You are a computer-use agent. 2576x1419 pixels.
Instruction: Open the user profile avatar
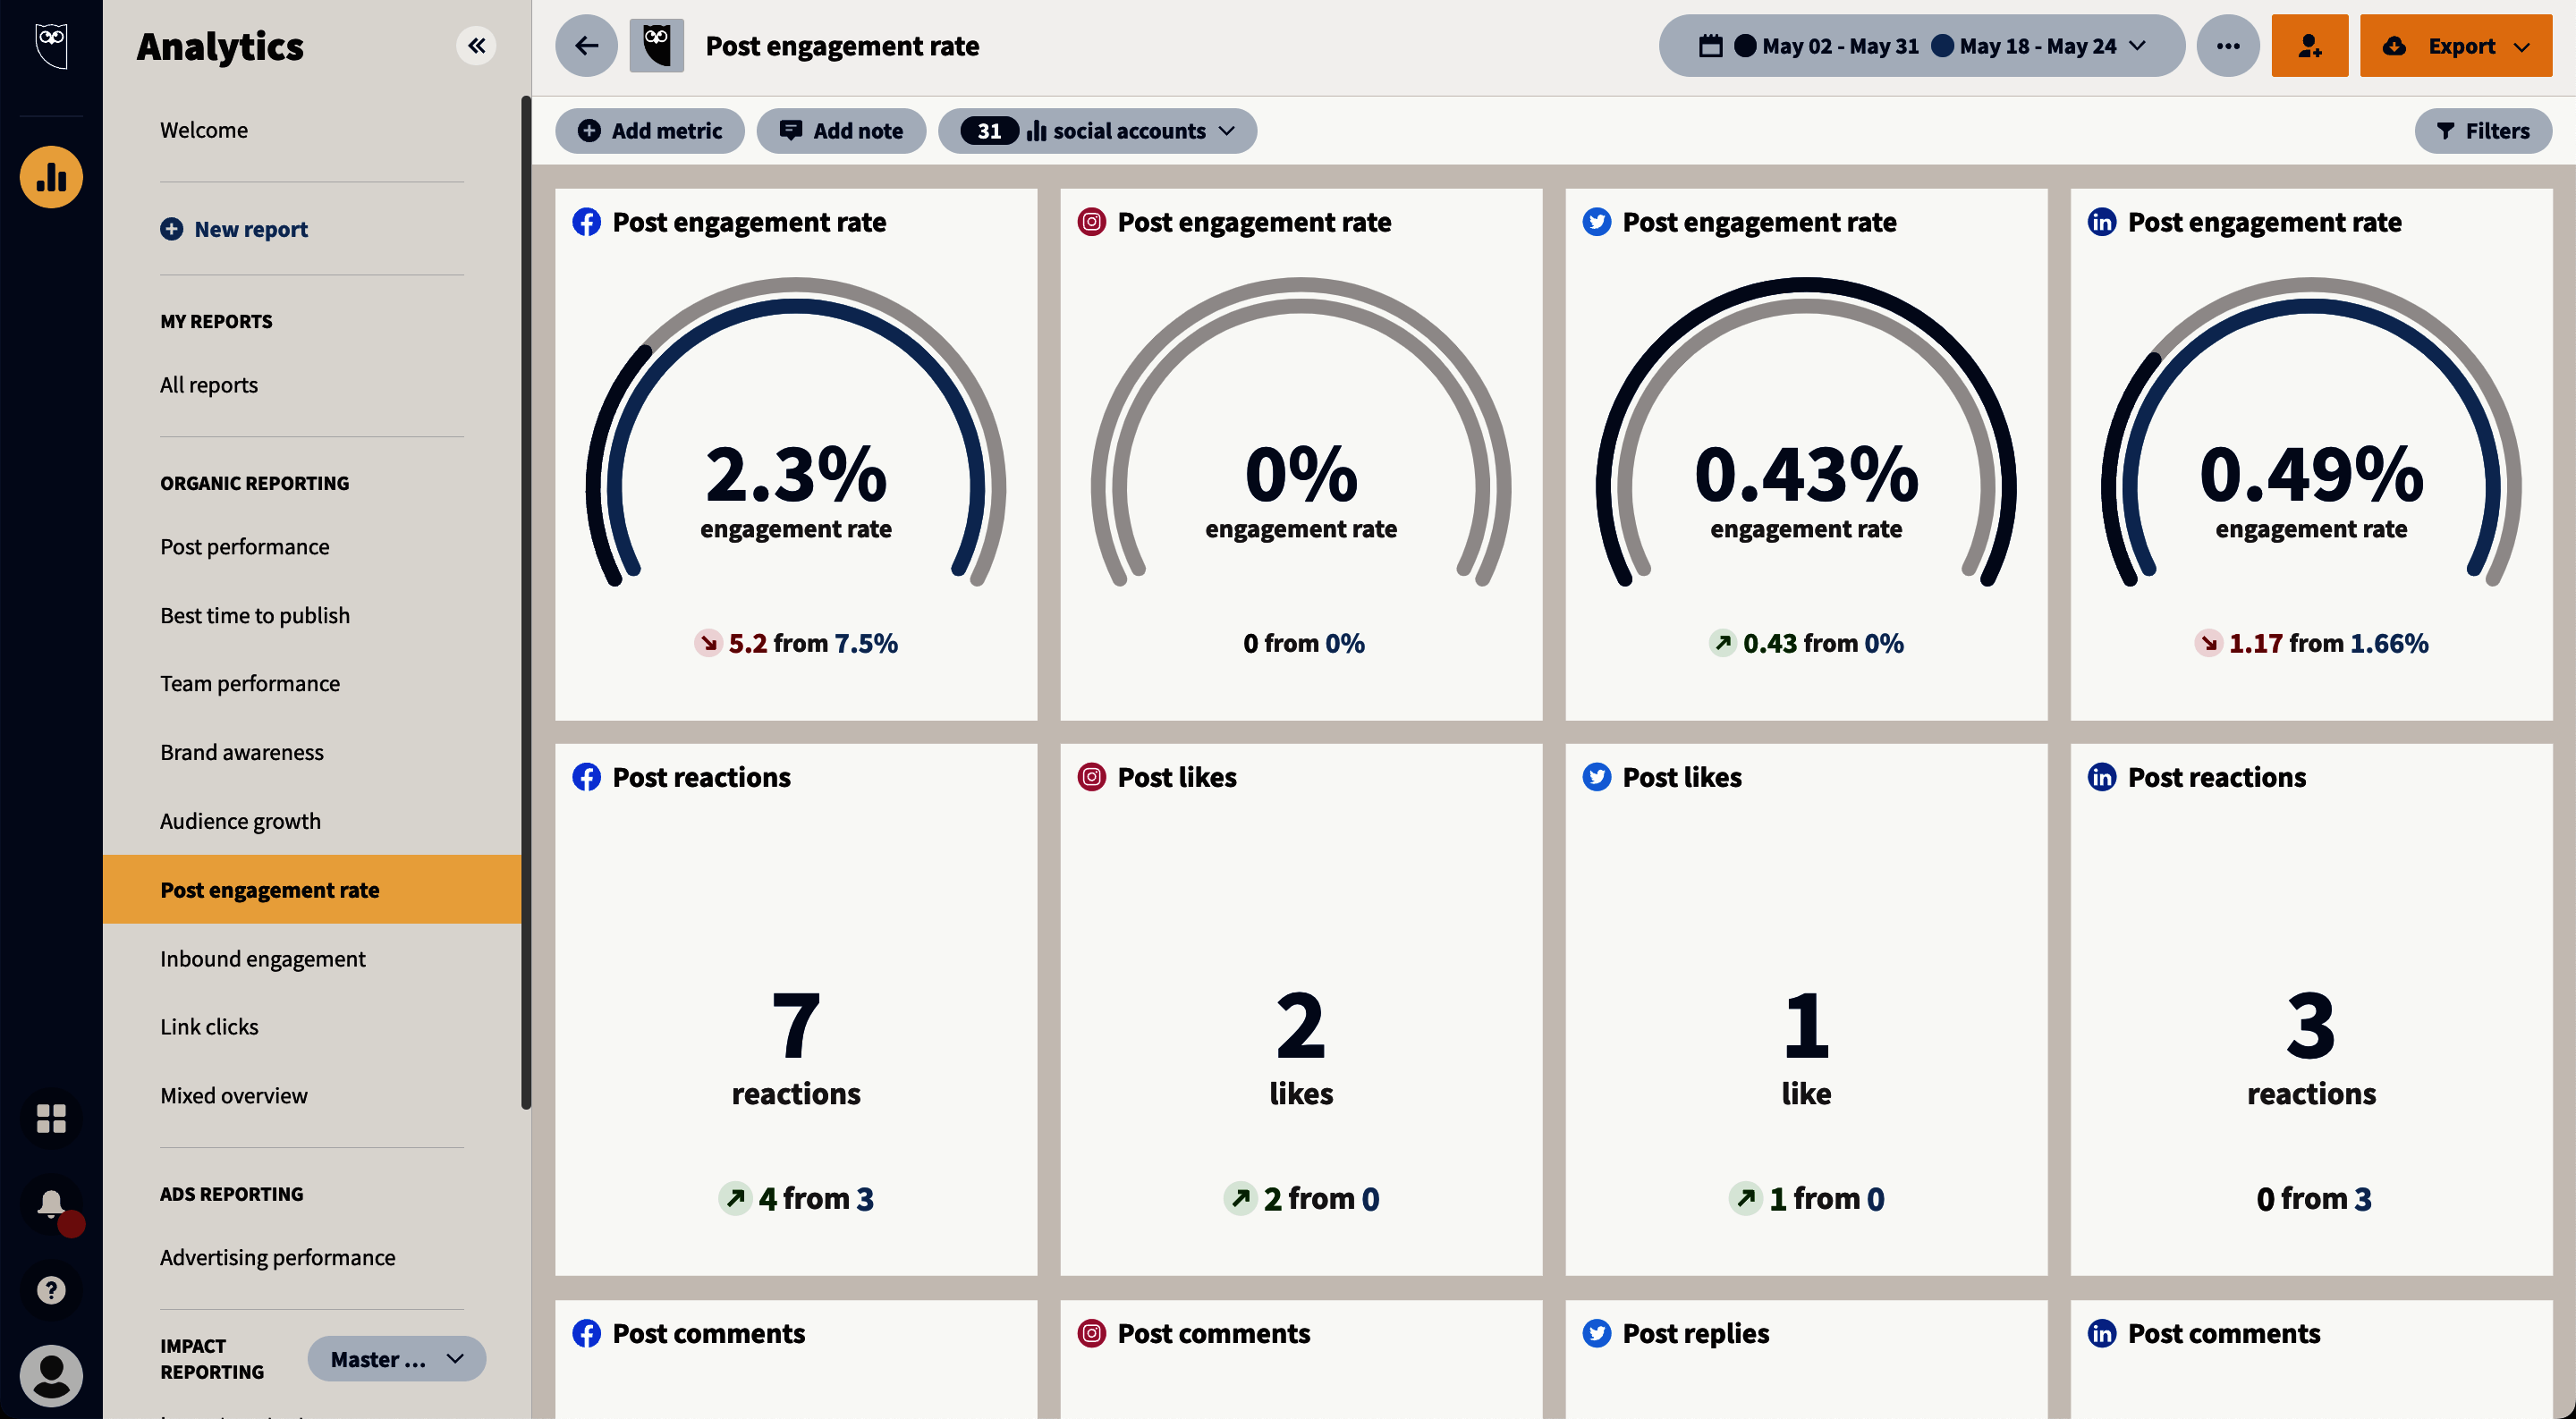click(51, 1376)
